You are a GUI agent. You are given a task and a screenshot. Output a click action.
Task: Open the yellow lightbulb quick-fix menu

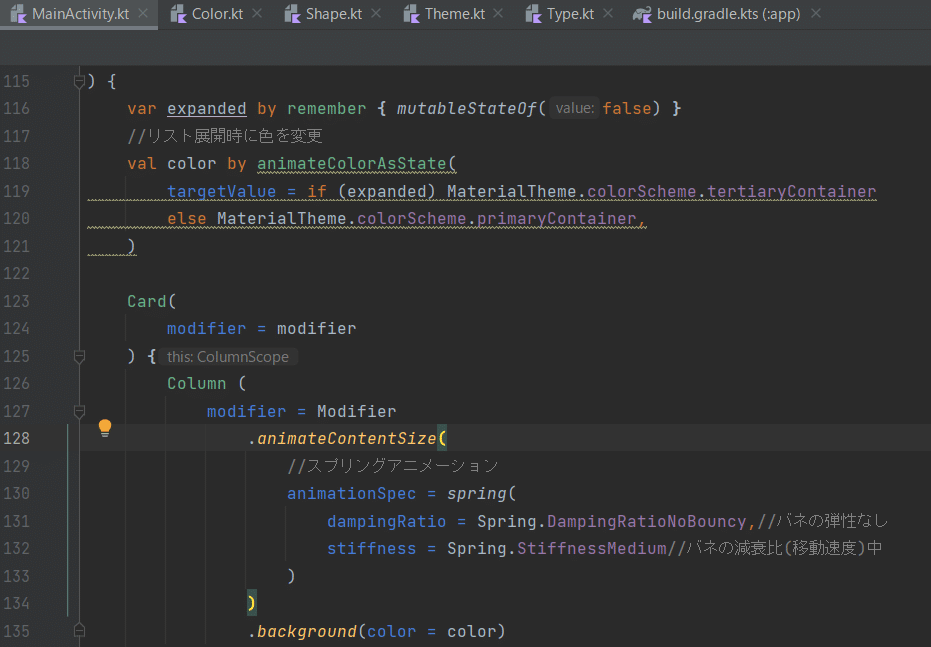tap(104, 427)
